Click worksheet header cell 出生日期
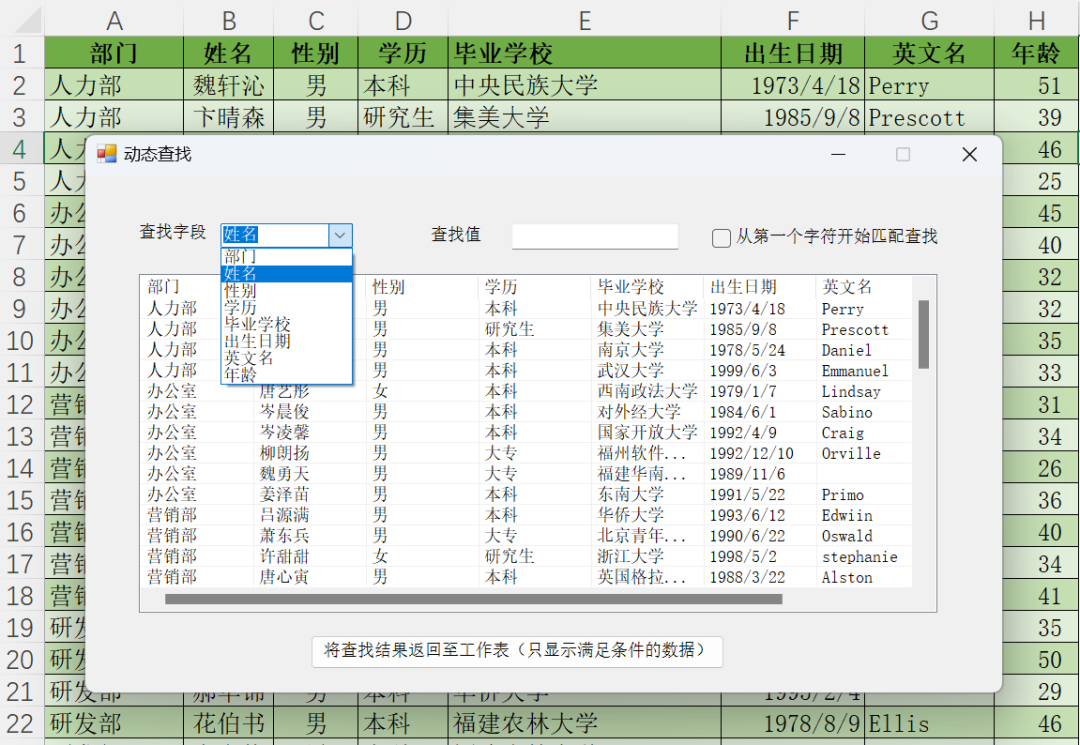Screen dimensions: 1080x745 pyautogui.click(x=793, y=53)
